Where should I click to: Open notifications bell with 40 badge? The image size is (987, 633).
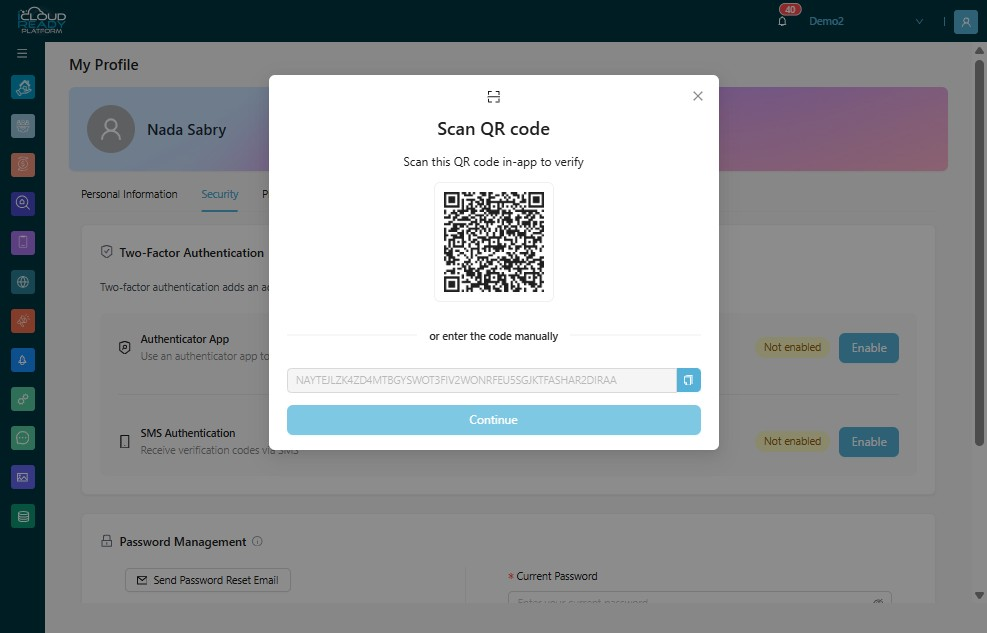pyautogui.click(x=782, y=21)
